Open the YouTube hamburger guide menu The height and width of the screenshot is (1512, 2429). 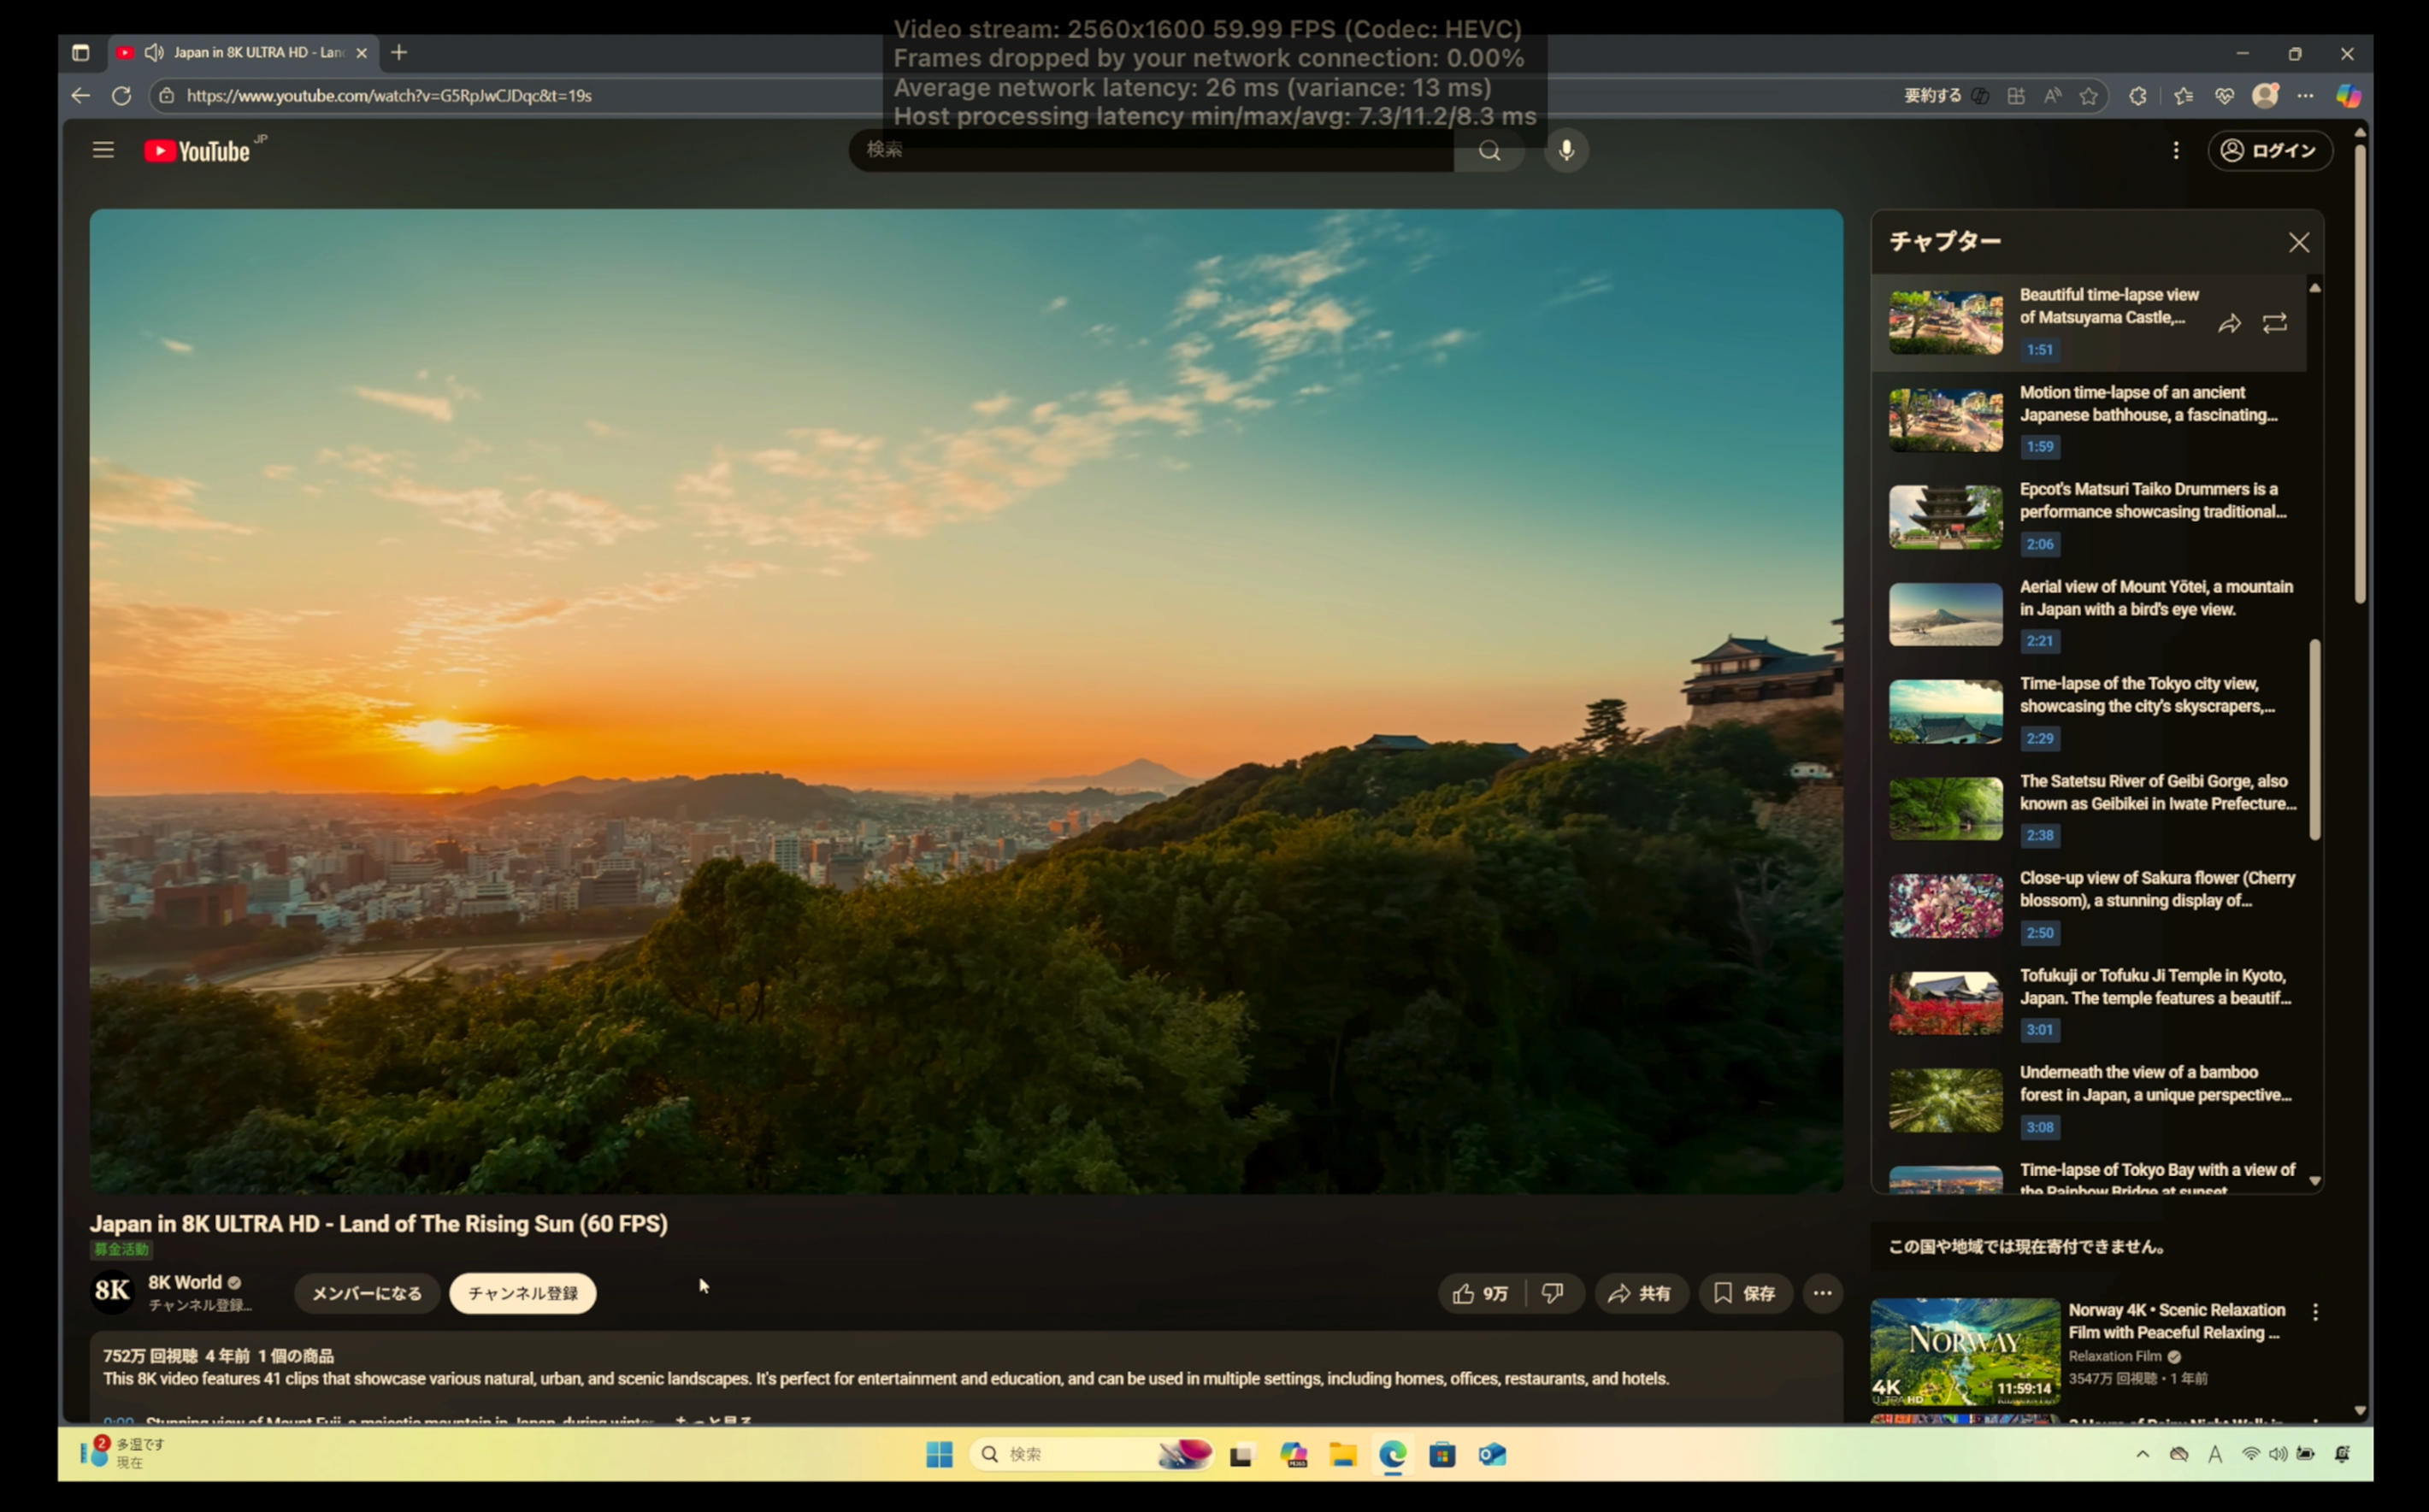click(x=103, y=150)
